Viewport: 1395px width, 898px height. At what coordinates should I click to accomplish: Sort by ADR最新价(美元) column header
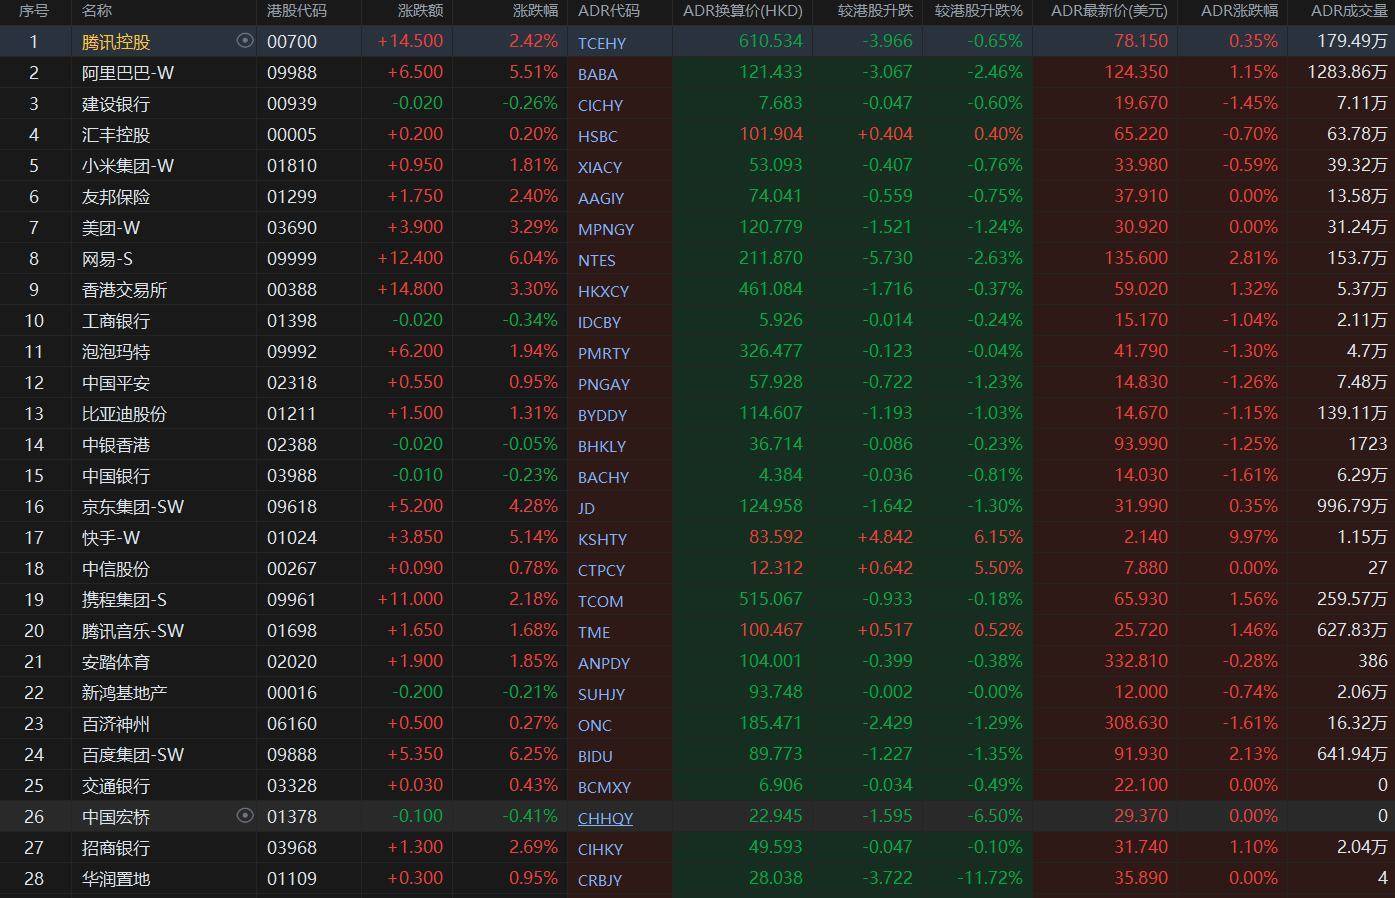(1109, 11)
